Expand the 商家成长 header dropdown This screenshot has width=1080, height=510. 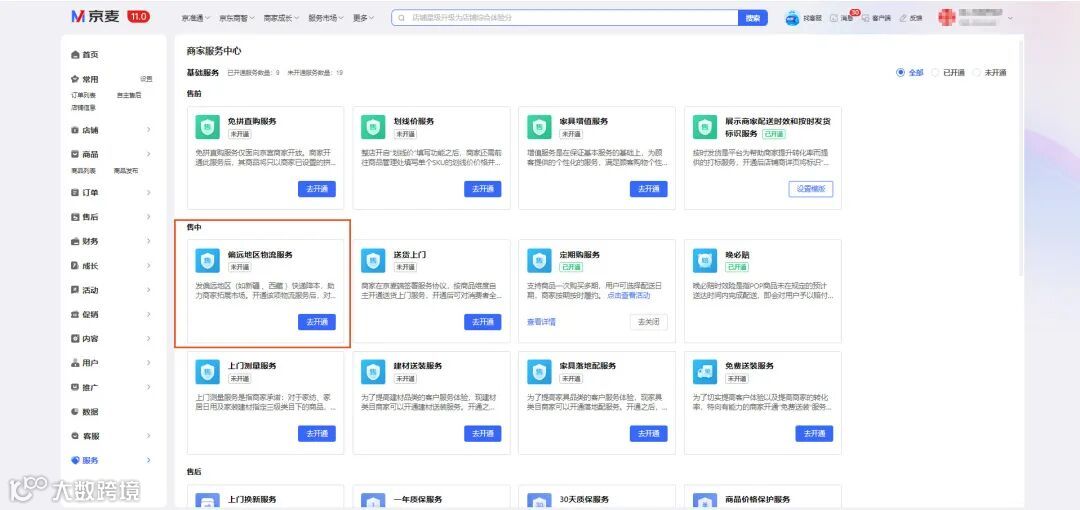click(281, 19)
